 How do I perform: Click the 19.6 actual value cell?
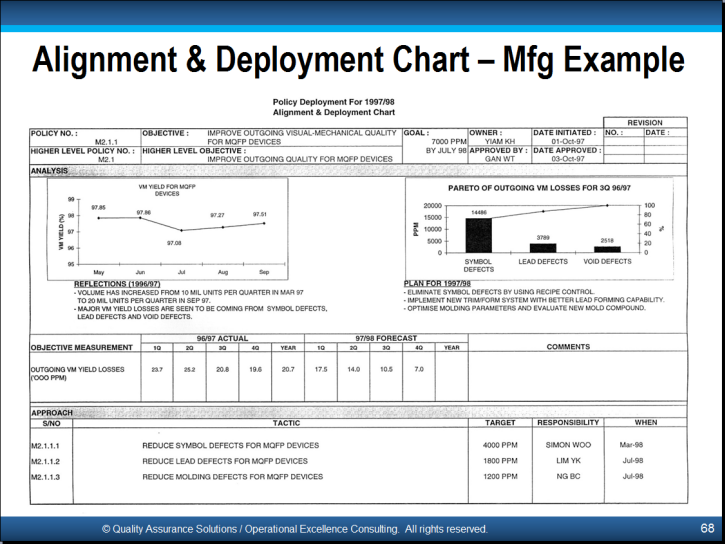[255, 369]
